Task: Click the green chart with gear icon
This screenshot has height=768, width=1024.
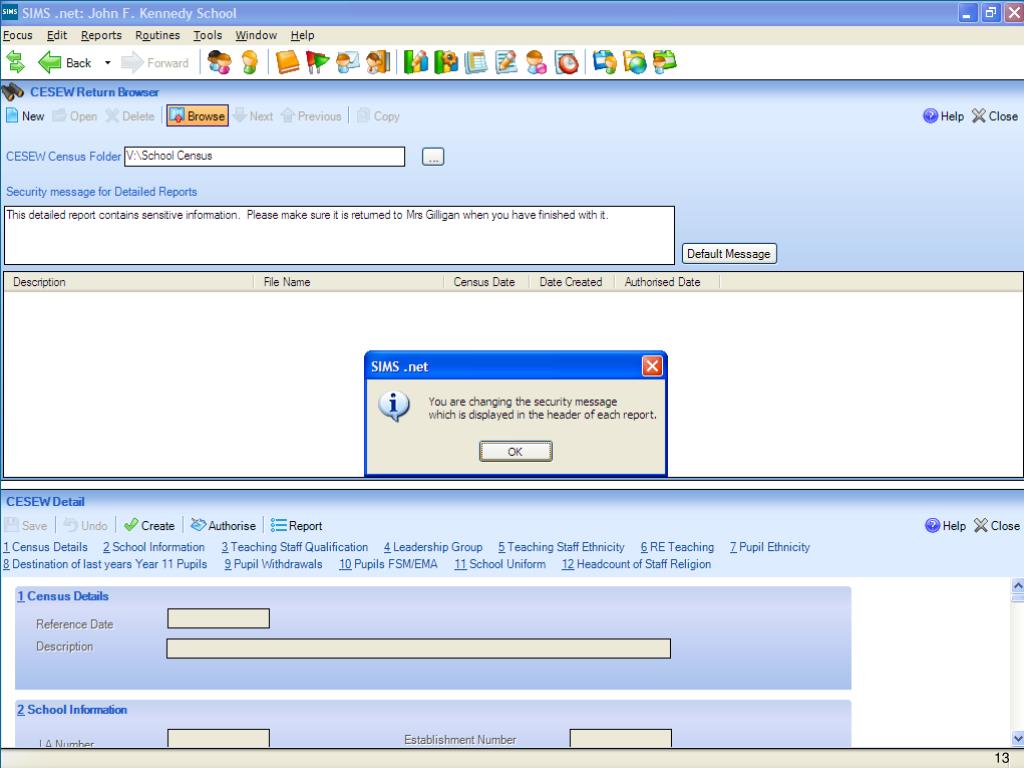Action: [446, 63]
